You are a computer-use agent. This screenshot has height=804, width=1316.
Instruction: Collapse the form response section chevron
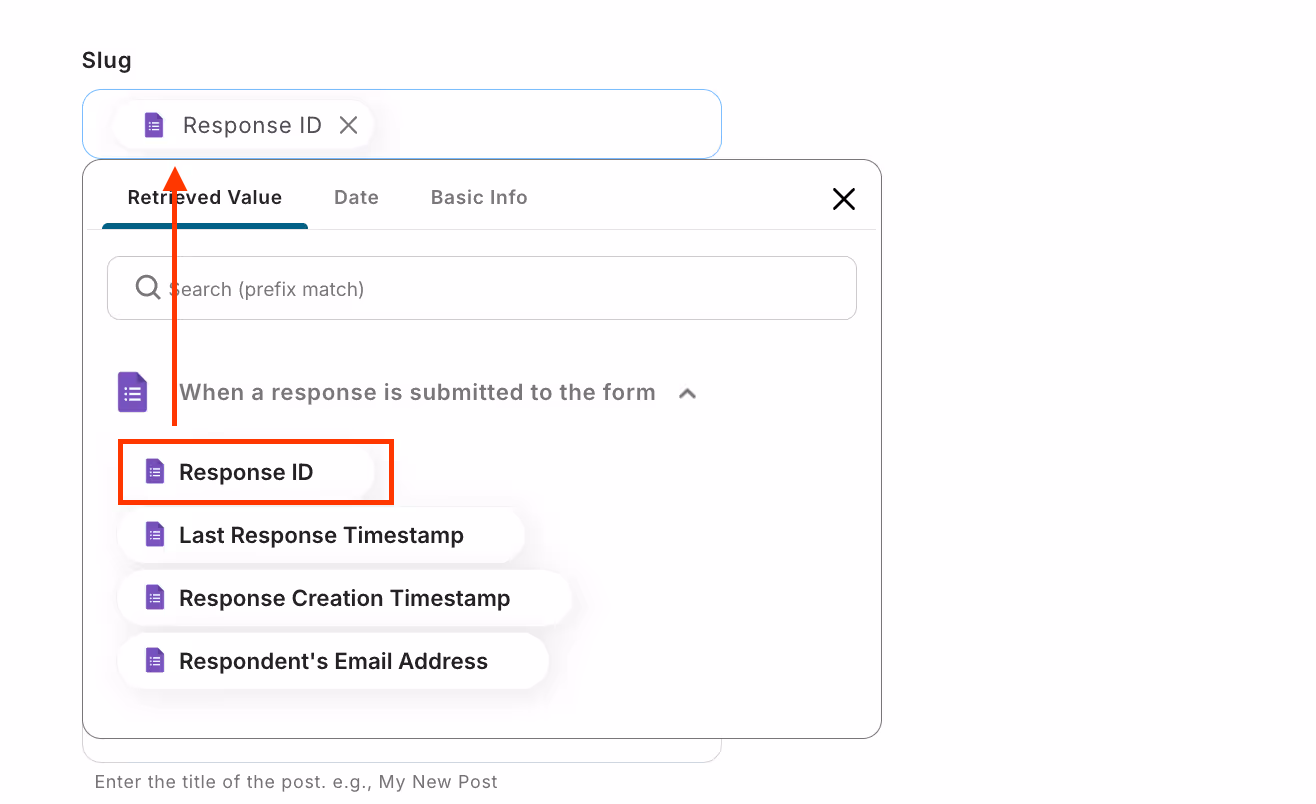[x=687, y=393]
